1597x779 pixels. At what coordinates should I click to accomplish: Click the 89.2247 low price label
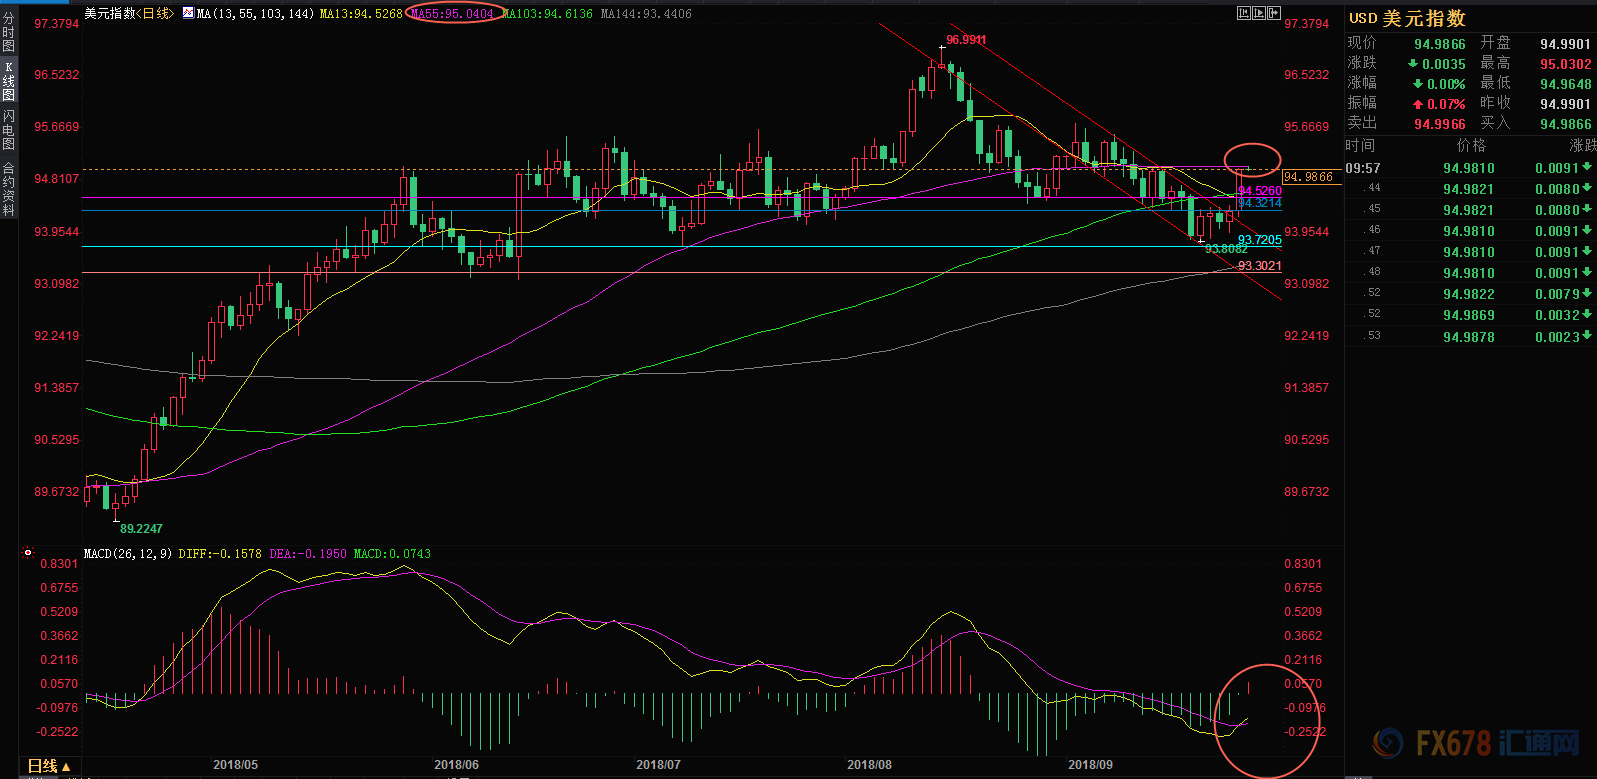click(141, 528)
